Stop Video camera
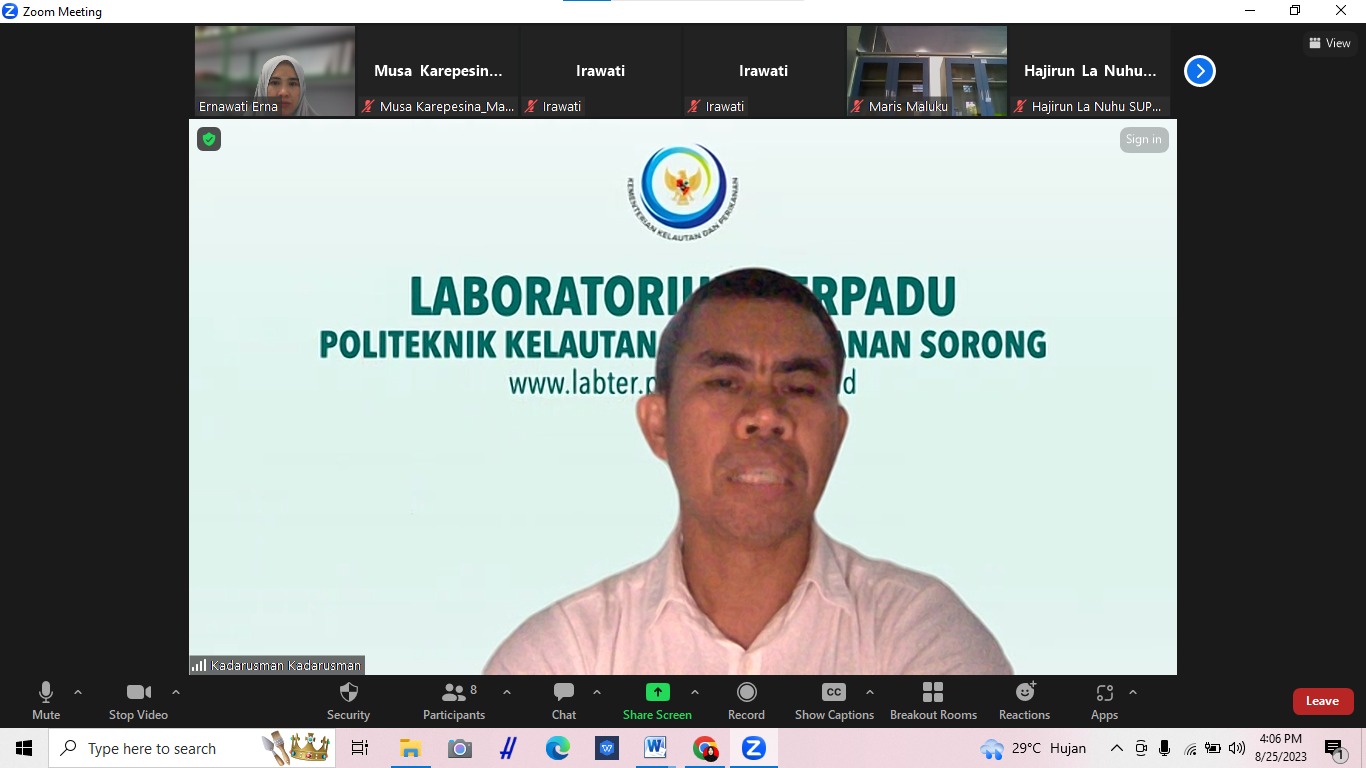Screen dimensions: 1366x768 (138, 701)
